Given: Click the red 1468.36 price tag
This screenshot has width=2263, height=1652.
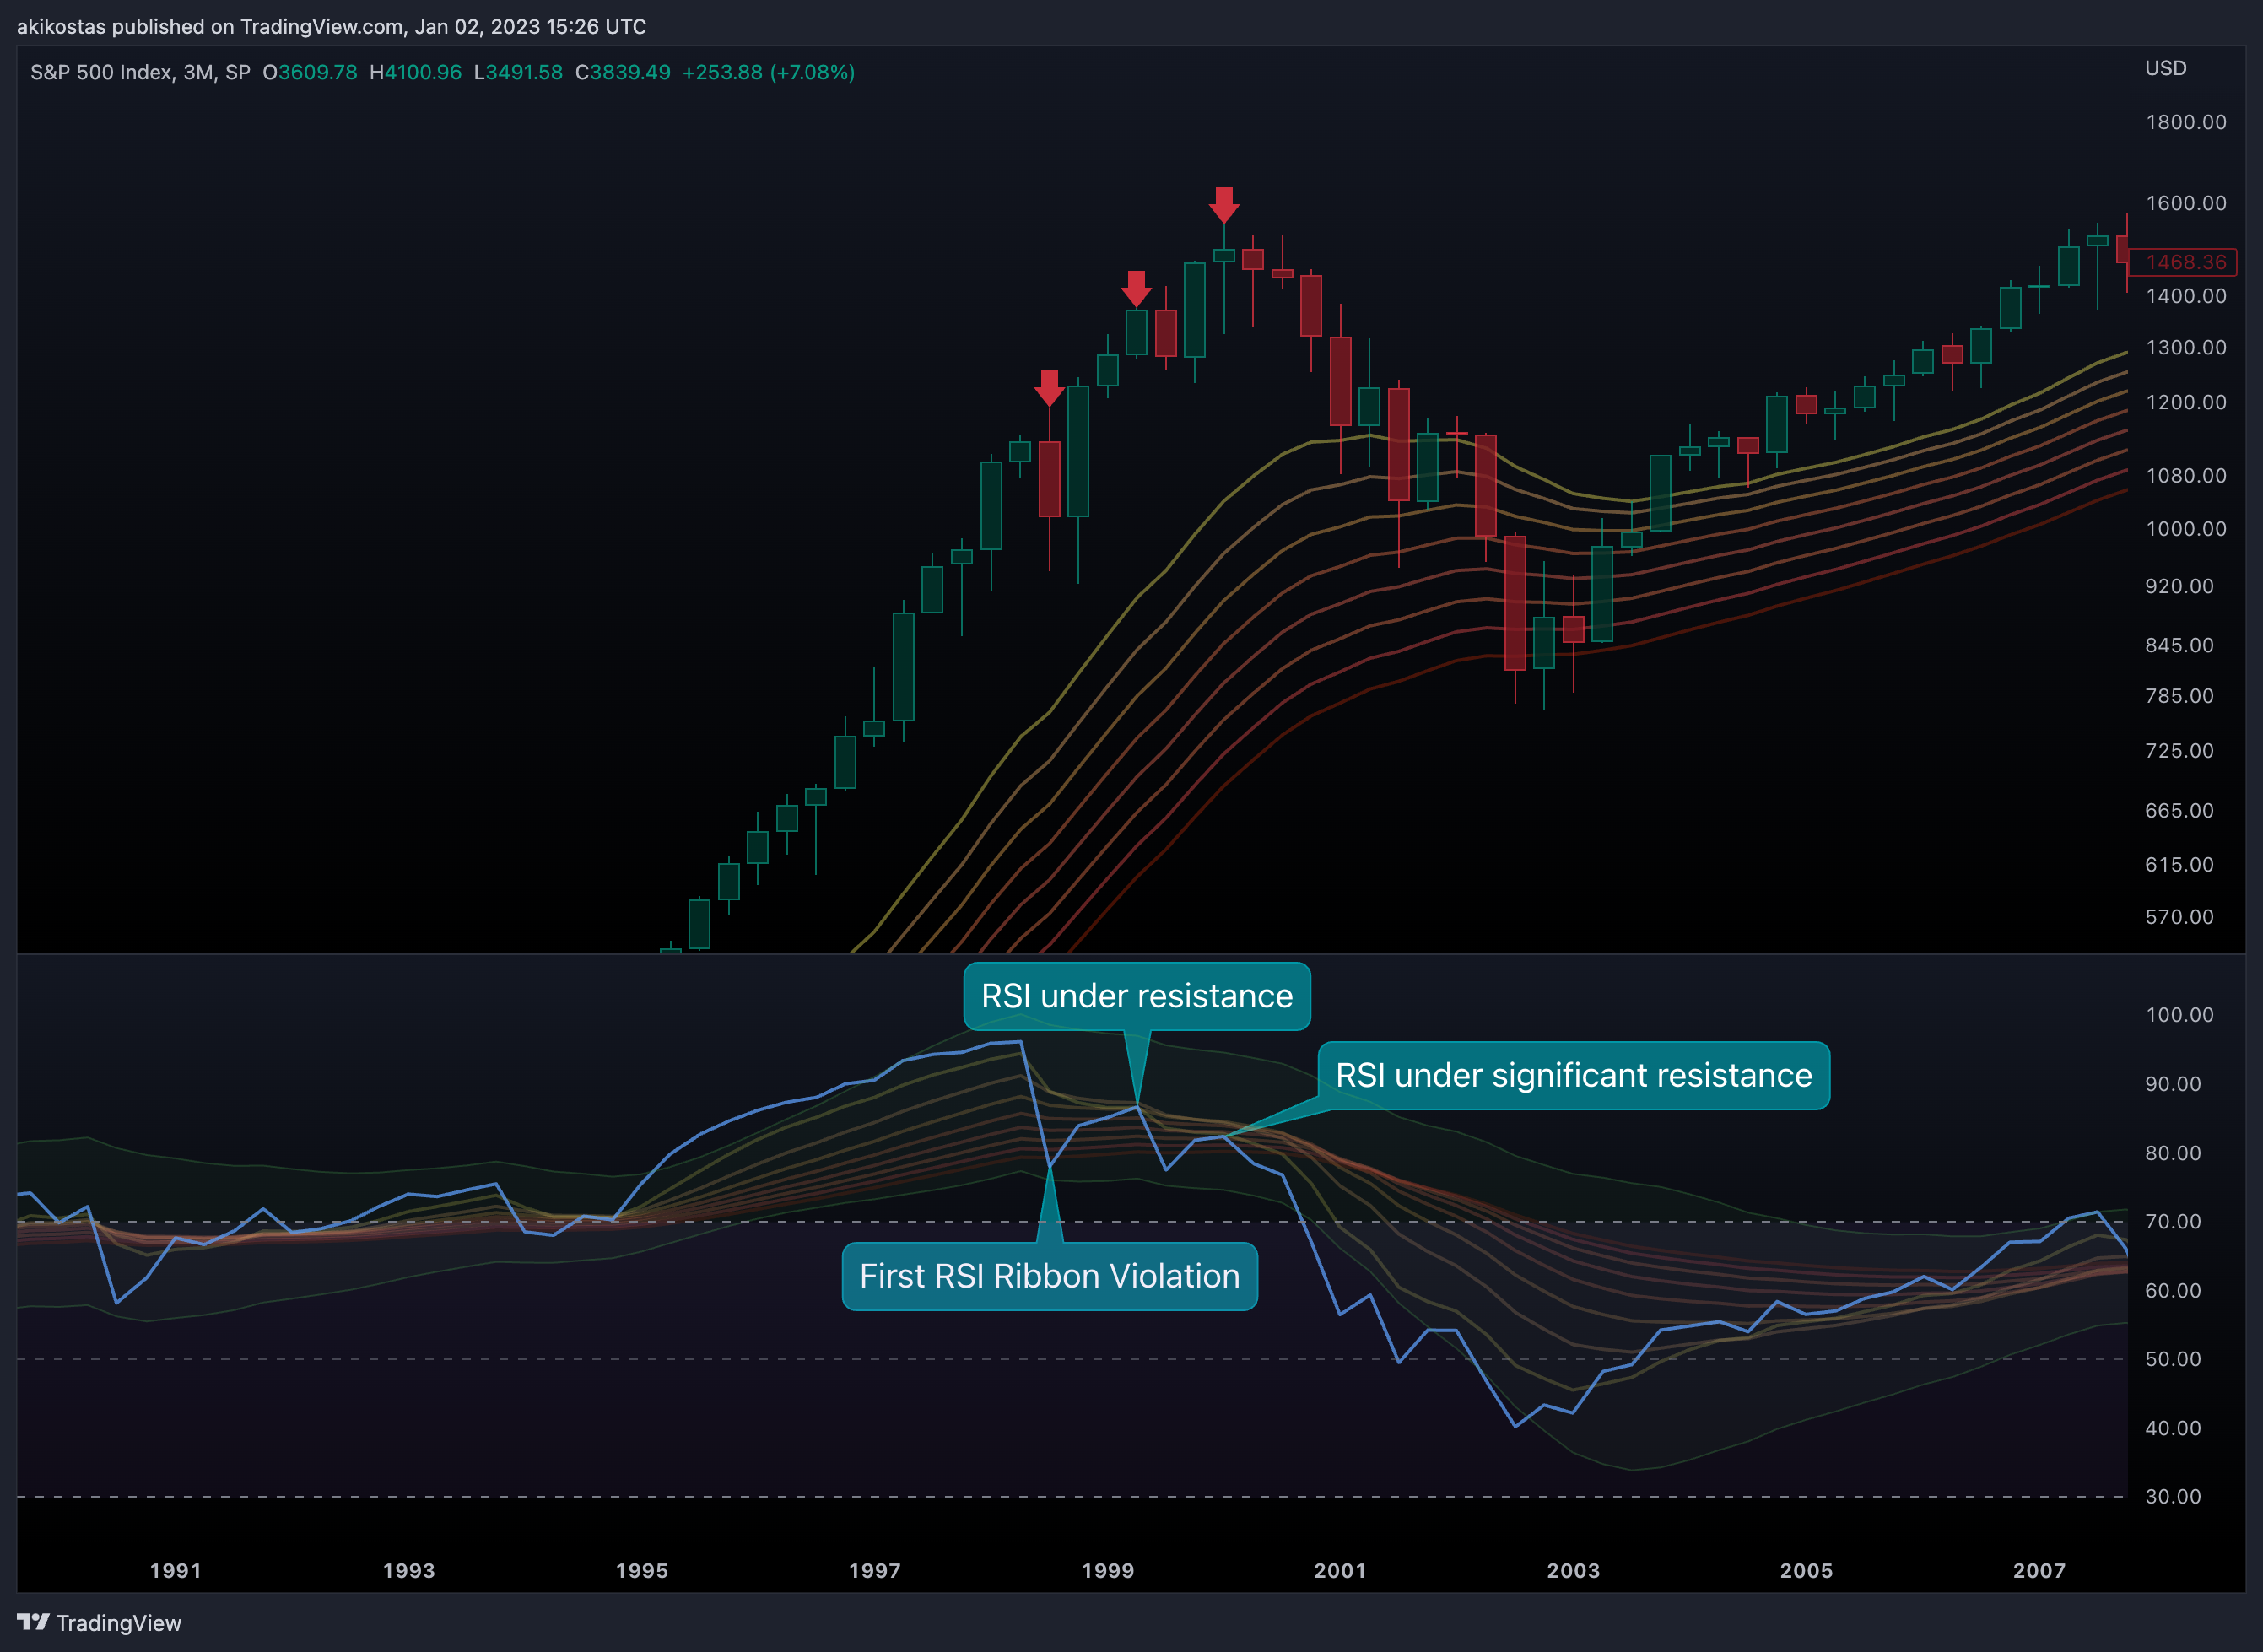Looking at the screenshot, I should 2182,262.
